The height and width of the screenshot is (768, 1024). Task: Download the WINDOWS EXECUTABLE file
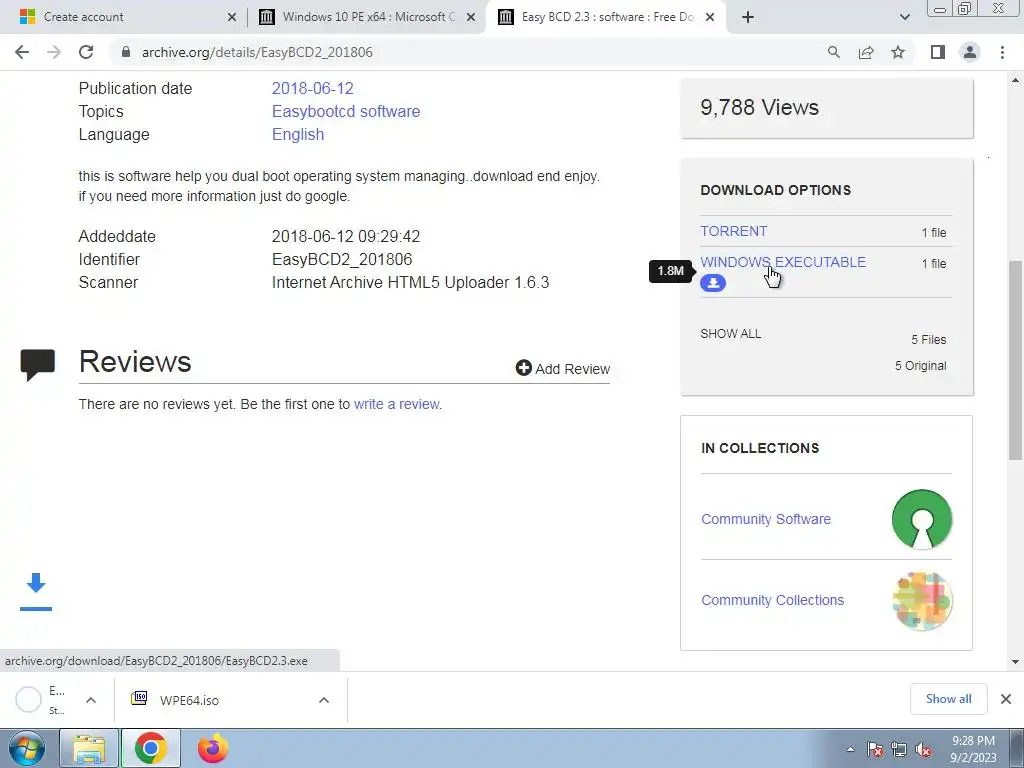click(783, 262)
